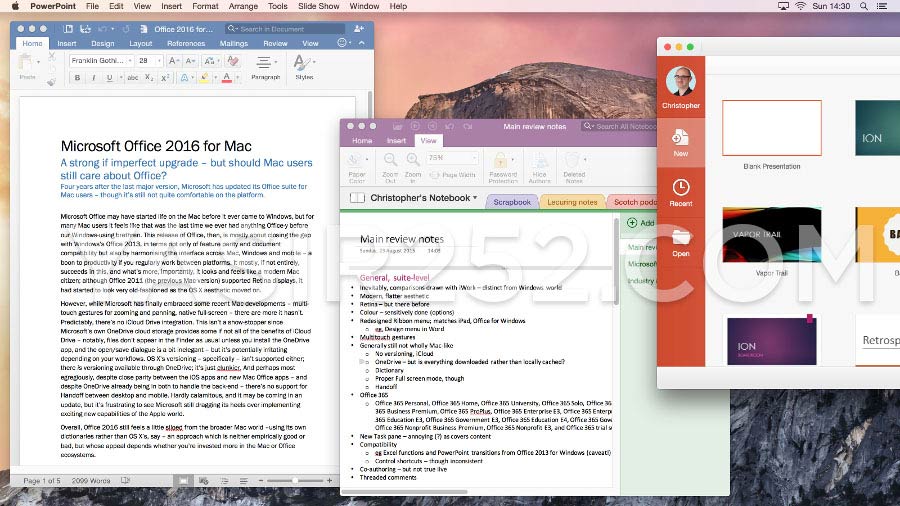The image size is (900, 506).
Task: Click the Format Painter brush in Word
Action: pyautogui.click(x=52, y=82)
